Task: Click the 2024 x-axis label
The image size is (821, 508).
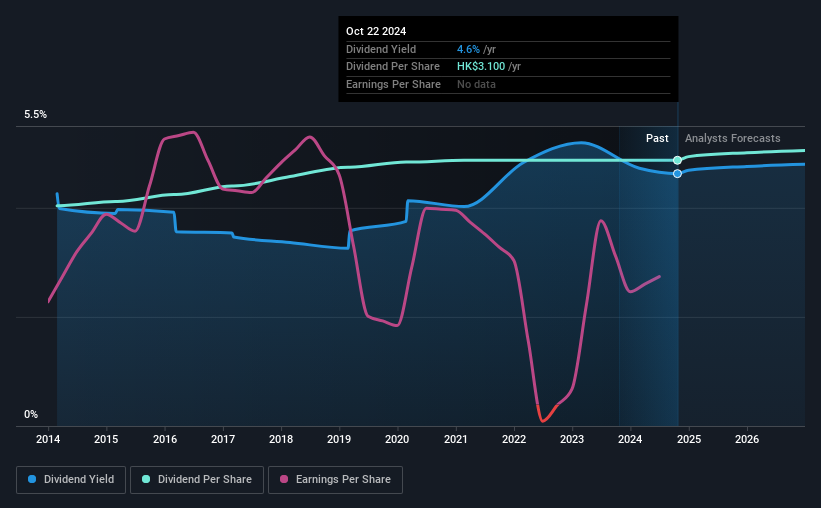Action: point(630,439)
